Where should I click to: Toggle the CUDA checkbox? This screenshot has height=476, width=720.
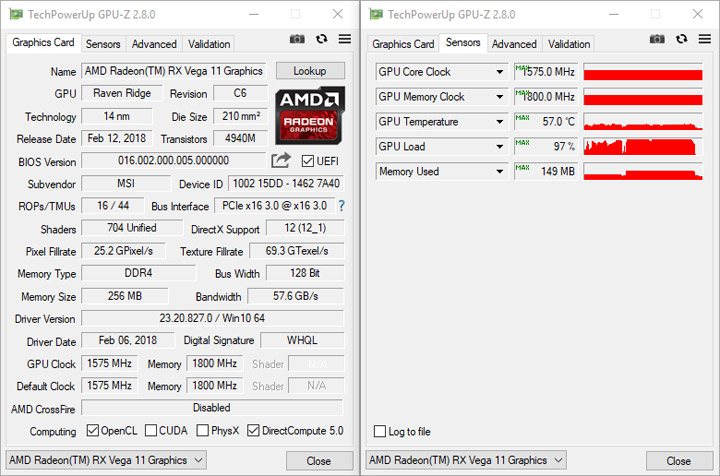151,431
